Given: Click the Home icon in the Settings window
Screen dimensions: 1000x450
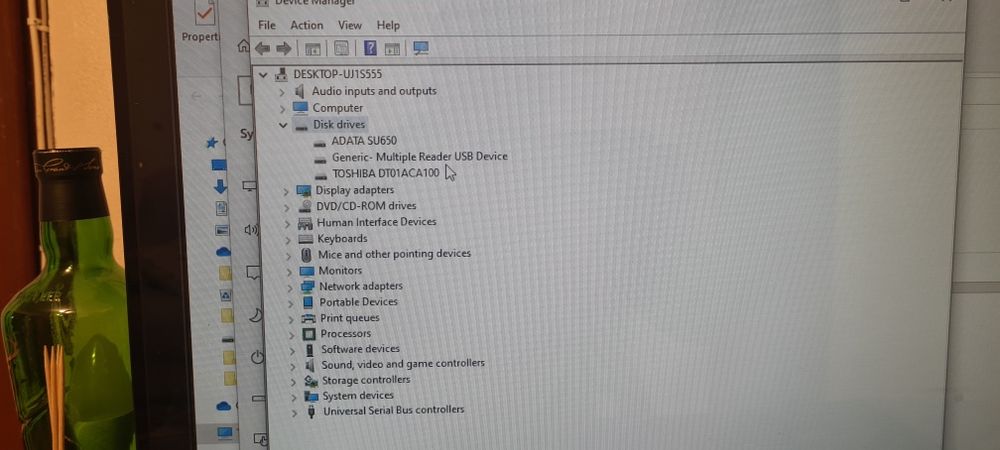Looking at the screenshot, I should pyautogui.click(x=242, y=46).
